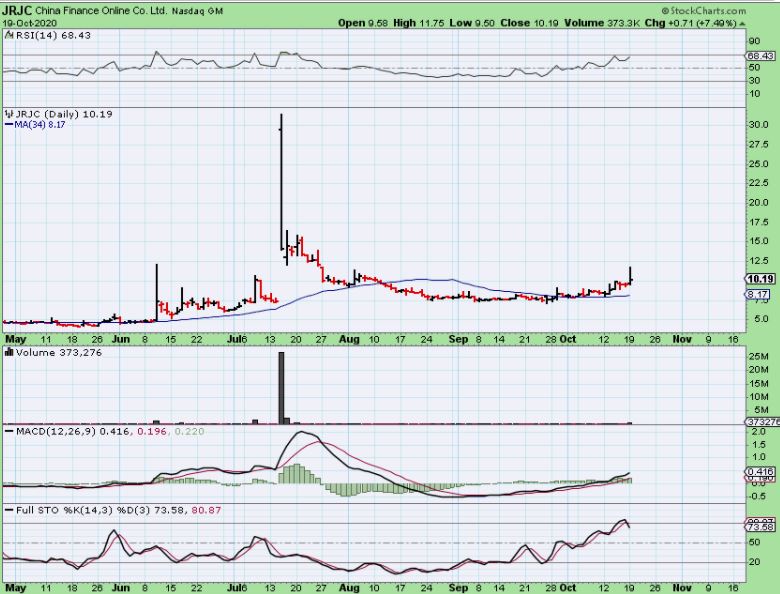Click the Volume 373.3K value in header
The image size is (780, 594).
[601, 23]
